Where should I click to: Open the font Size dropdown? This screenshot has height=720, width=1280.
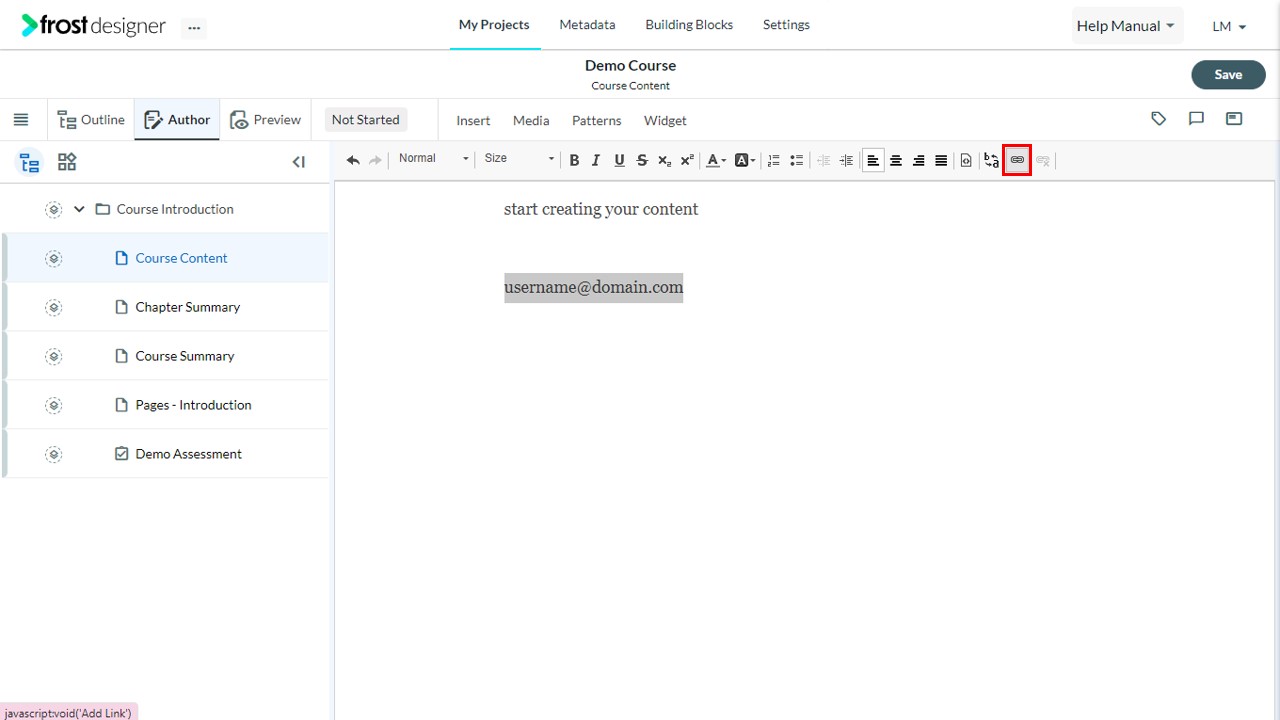click(518, 159)
